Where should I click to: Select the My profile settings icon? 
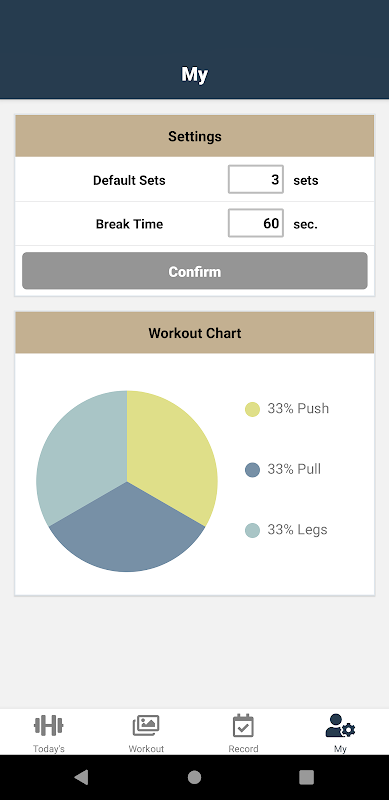coord(340,726)
